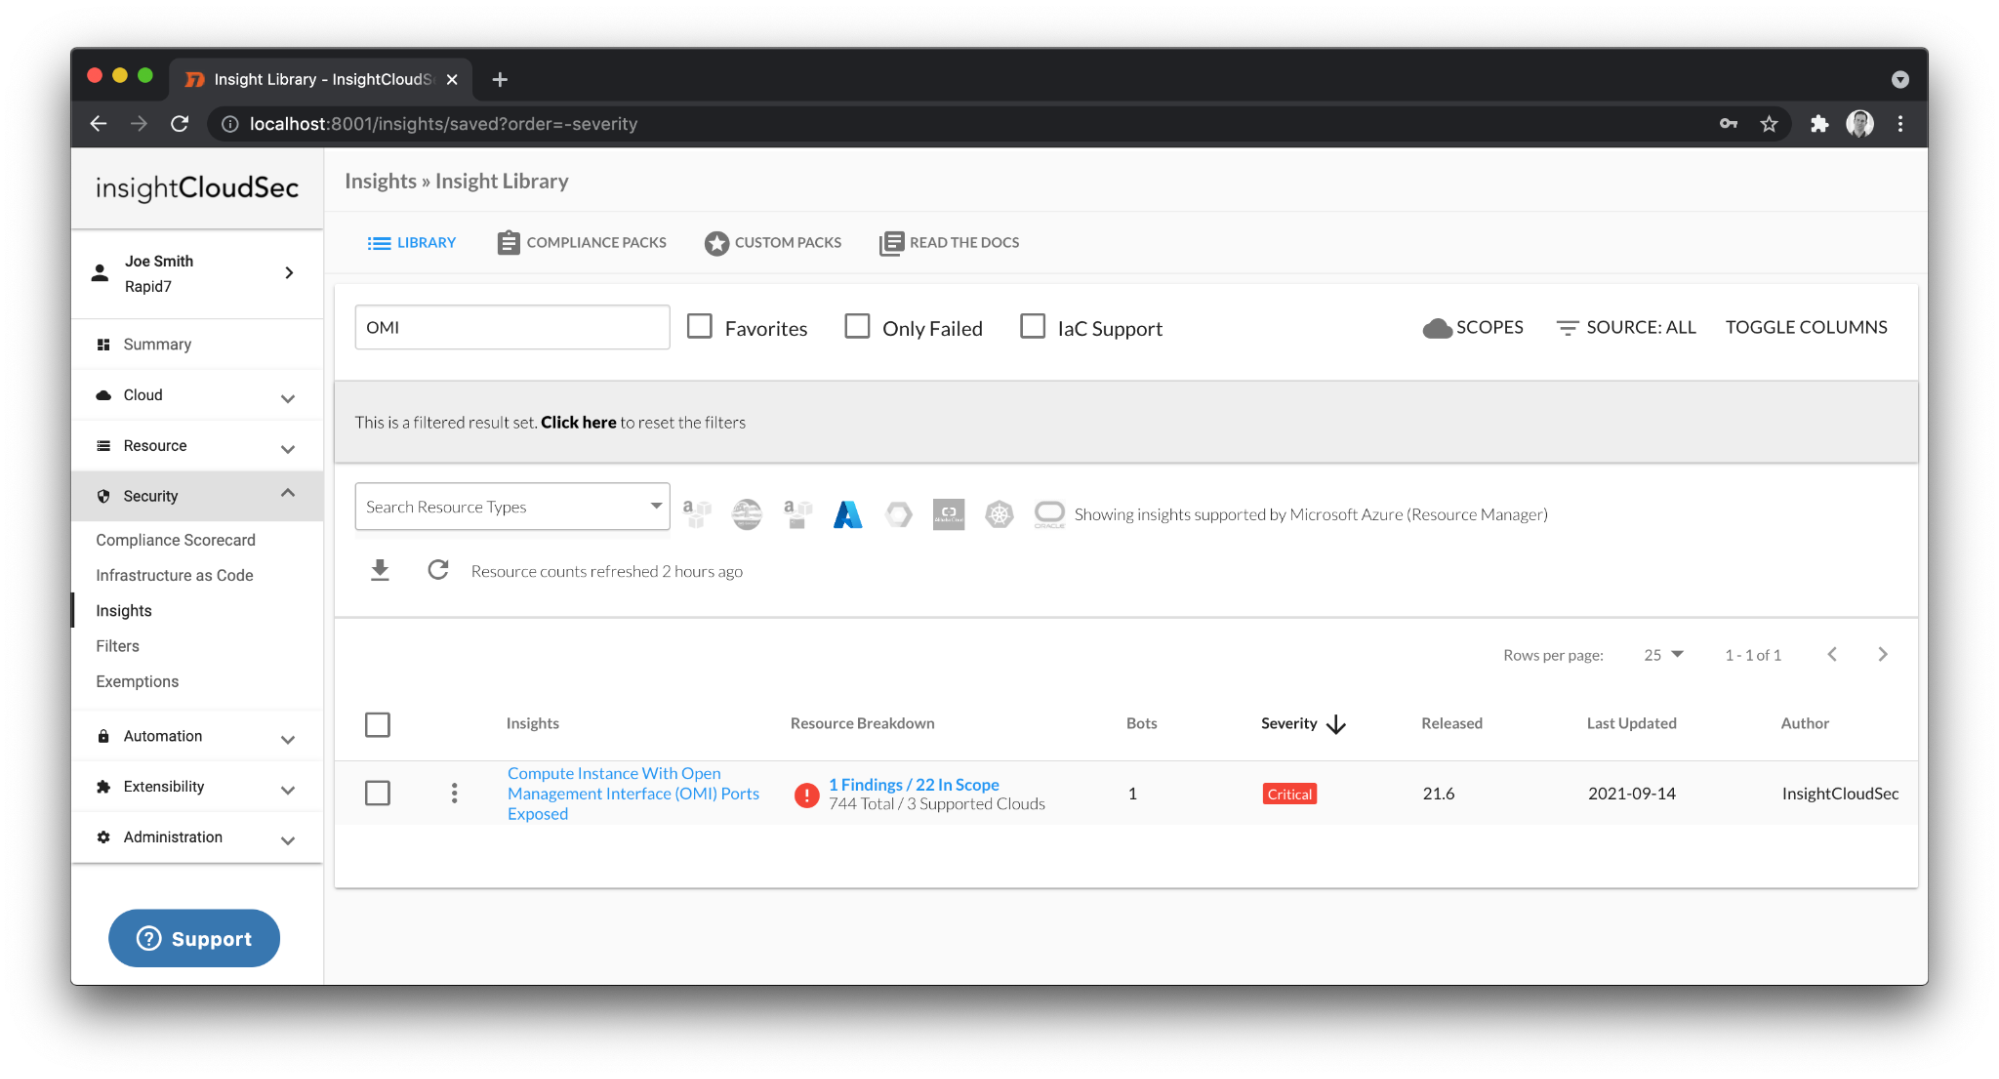Screen dimensions: 1999x1079
Task: Enable the Favorites checkbox
Action: tap(700, 327)
